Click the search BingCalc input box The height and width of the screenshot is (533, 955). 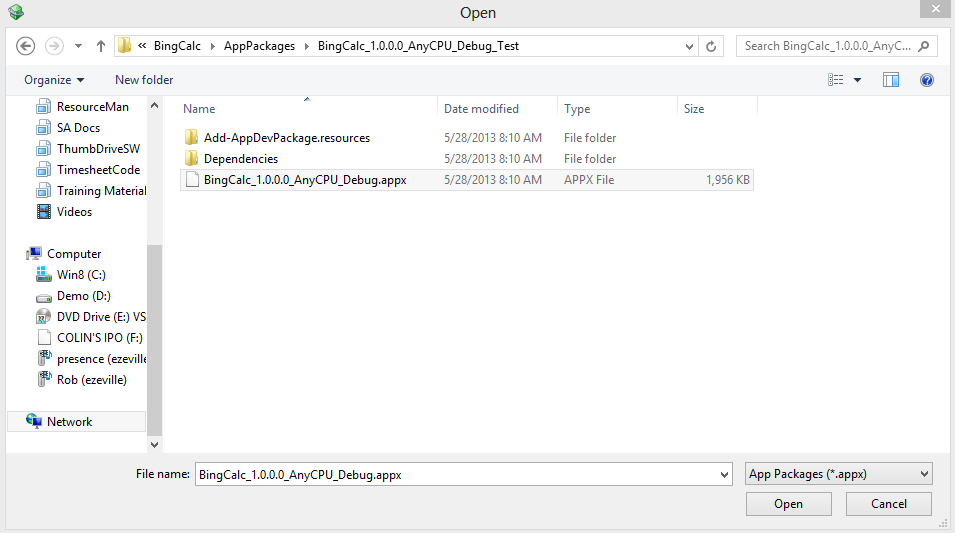[x=828, y=46]
